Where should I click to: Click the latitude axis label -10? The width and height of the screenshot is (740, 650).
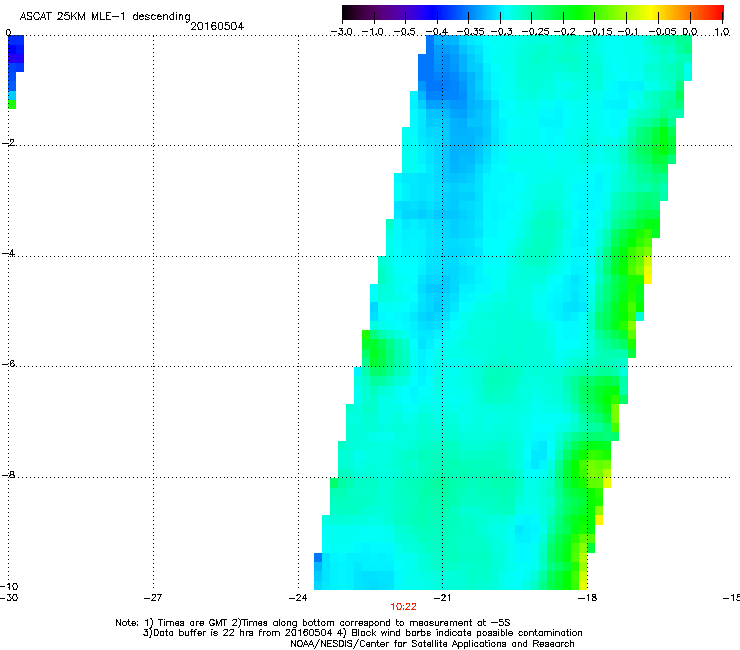tap(9, 586)
